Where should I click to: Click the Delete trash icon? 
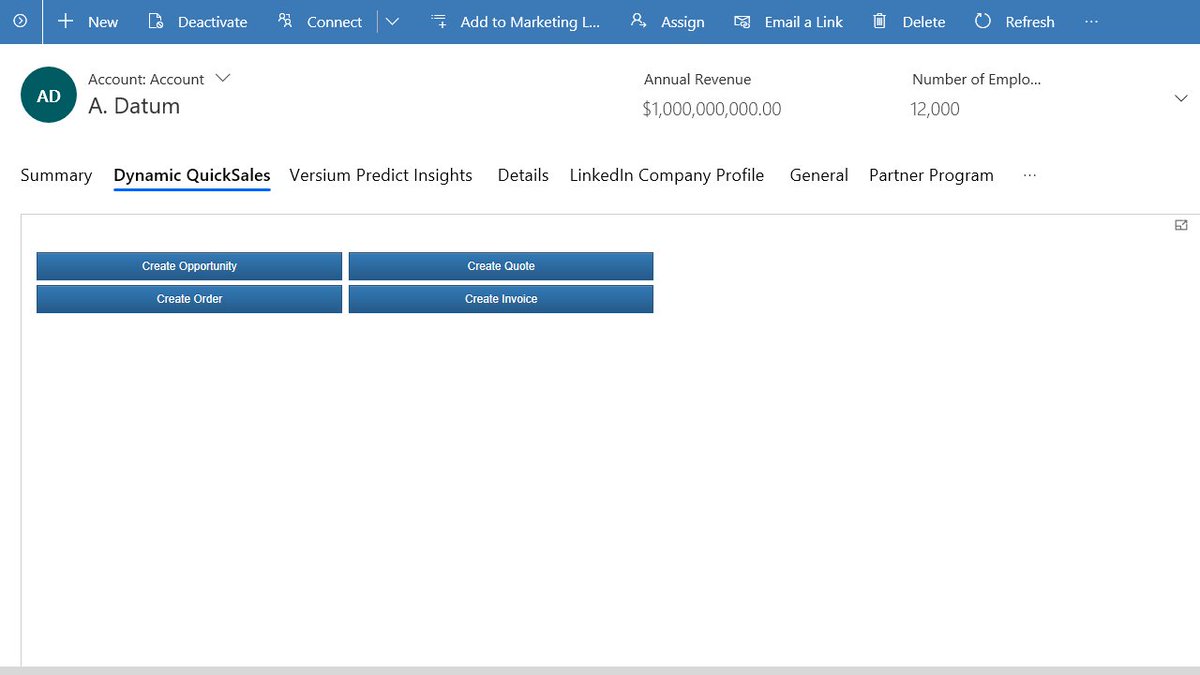pyautogui.click(x=879, y=21)
